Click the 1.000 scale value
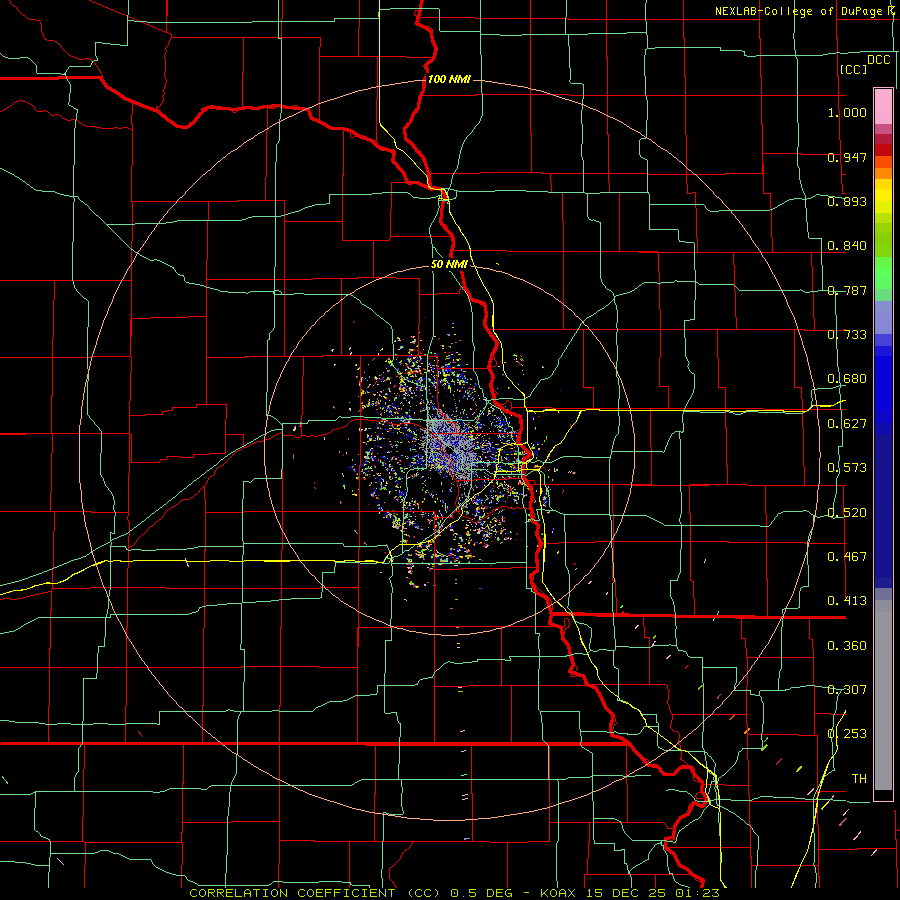The height and width of the screenshot is (900, 900). point(847,112)
